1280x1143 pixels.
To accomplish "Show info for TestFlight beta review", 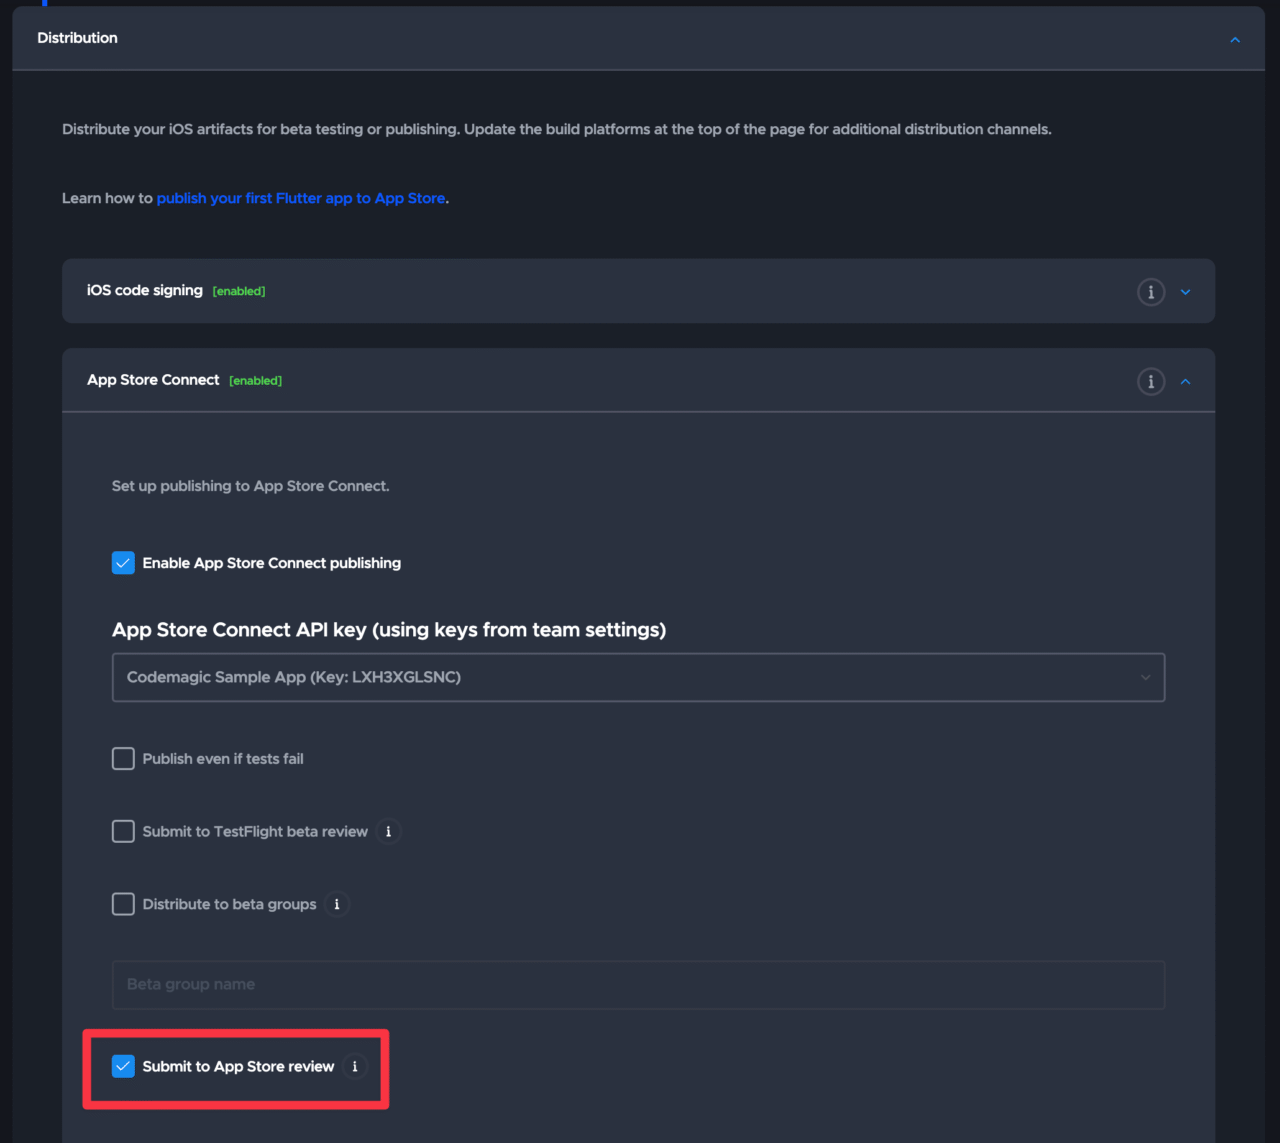I will pyautogui.click(x=388, y=831).
